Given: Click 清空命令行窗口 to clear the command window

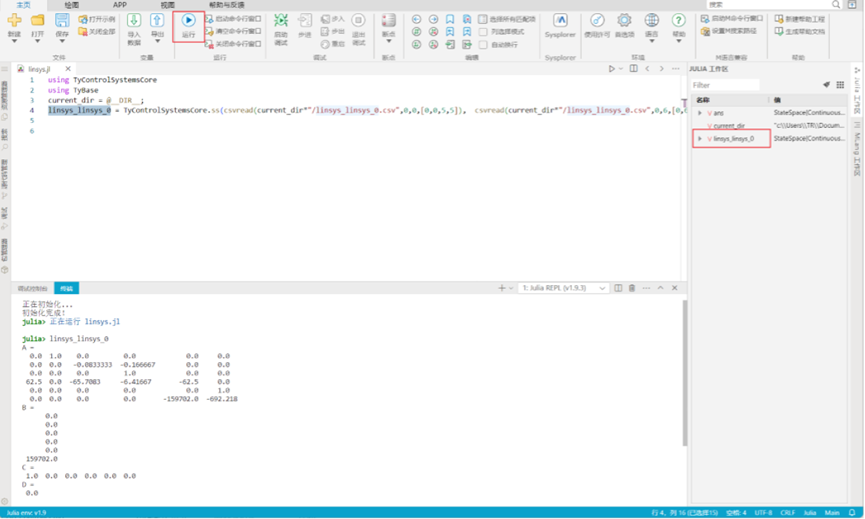Looking at the screenshot, I should pyautogui.click(x=233, y=31).
